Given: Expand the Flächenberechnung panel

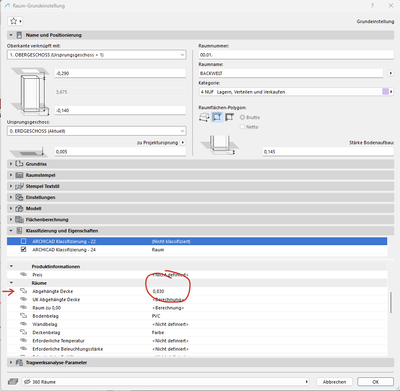Looking at the screenshot, I should pos(11,219).
